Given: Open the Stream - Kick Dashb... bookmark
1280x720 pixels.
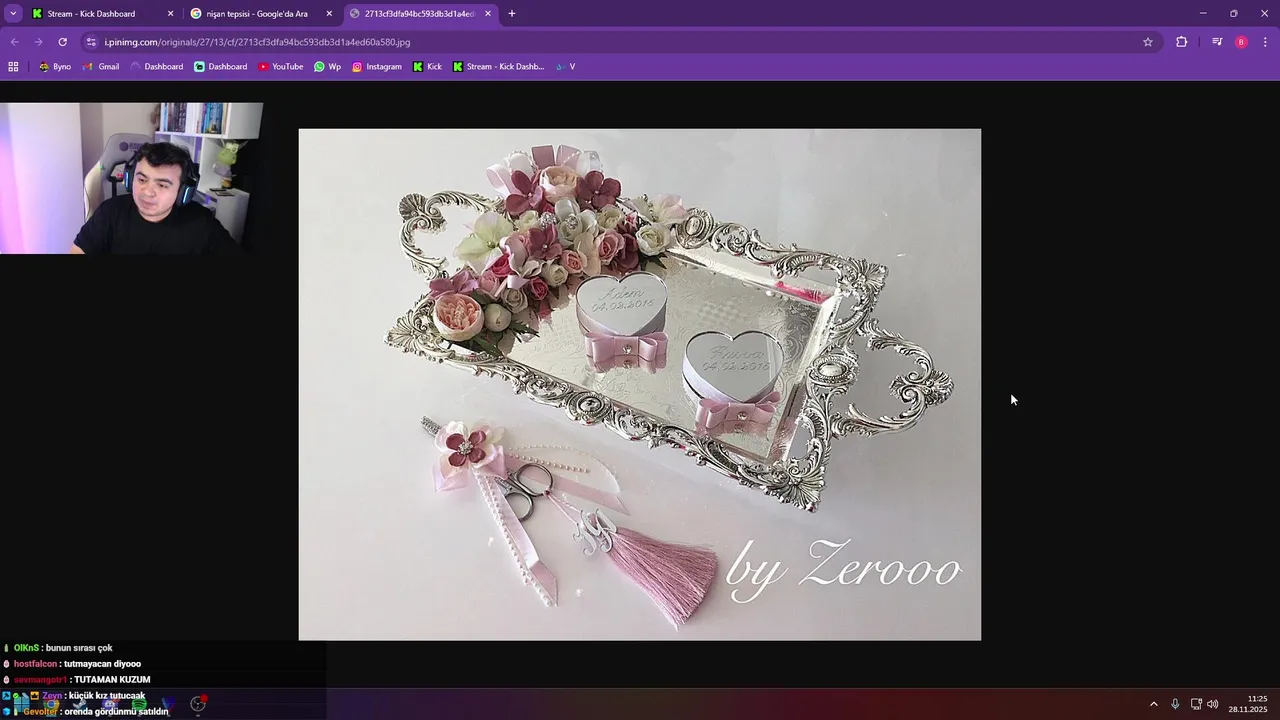Looking at the screenshot, I should click(x=498, y=67).
